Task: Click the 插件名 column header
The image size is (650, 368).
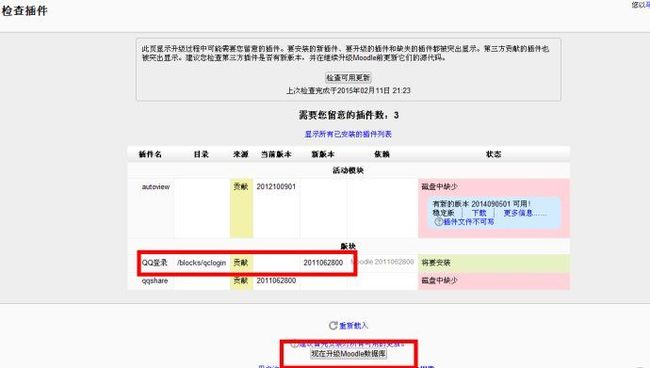Action: pos(150,154)
